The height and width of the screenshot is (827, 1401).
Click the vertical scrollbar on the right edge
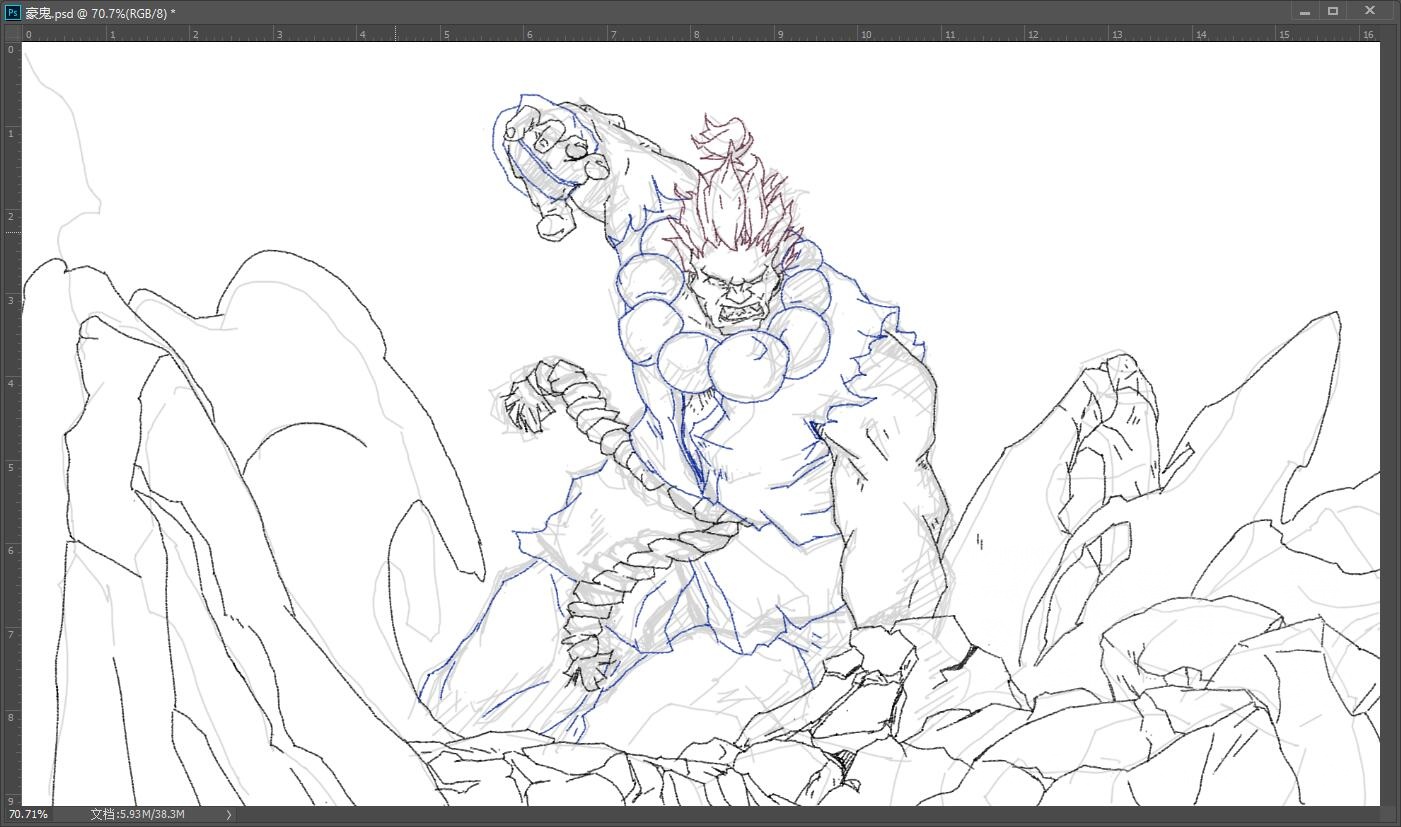1389,420
